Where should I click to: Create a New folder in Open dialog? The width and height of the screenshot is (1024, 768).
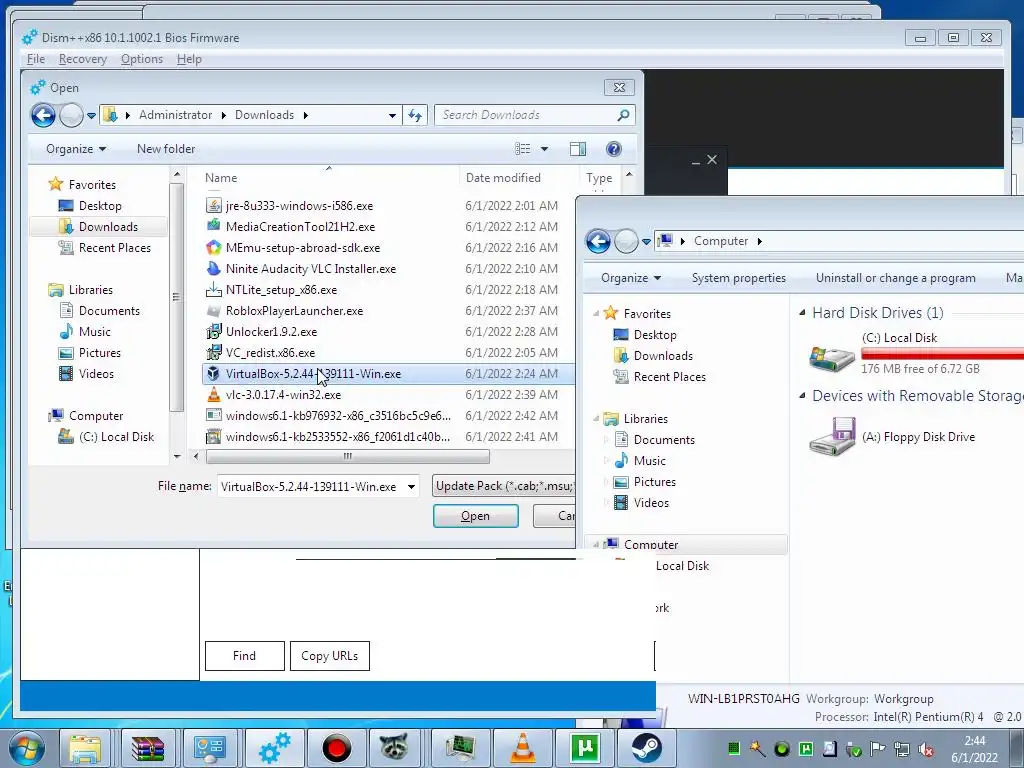tap(166, 149)
